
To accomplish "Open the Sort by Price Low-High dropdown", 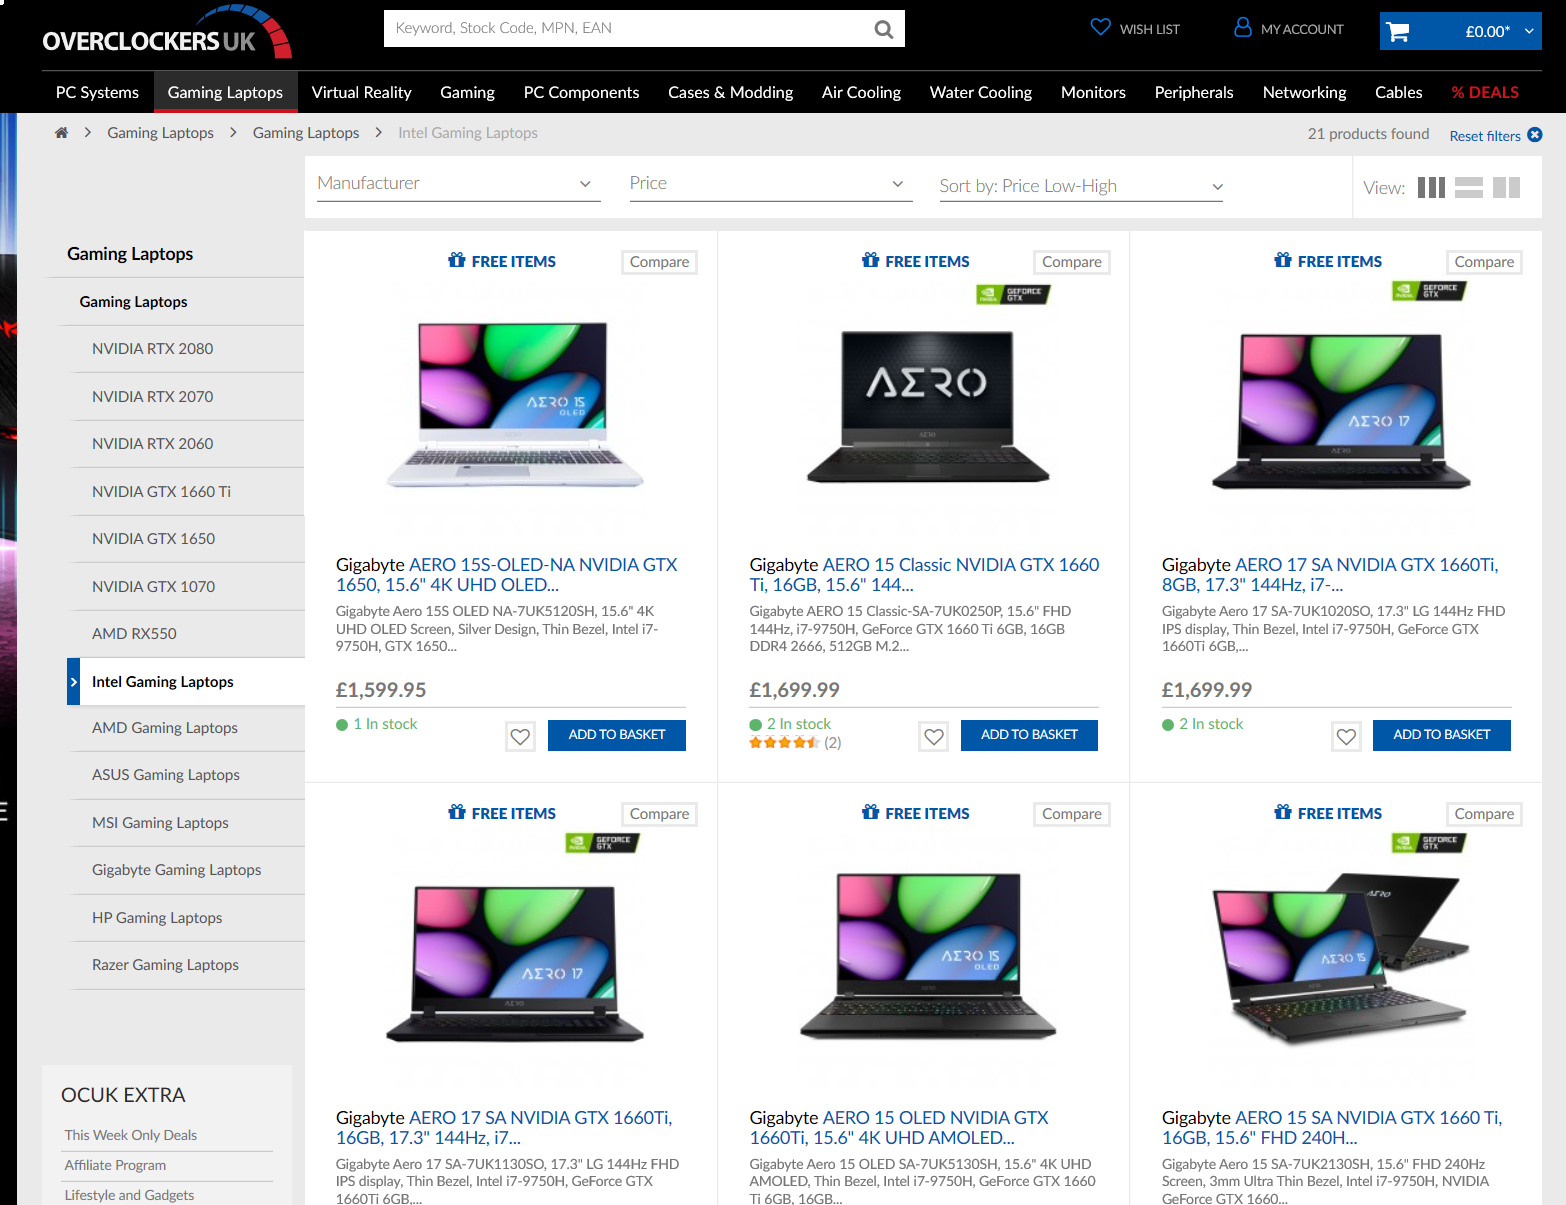I will coord(1080,186).
